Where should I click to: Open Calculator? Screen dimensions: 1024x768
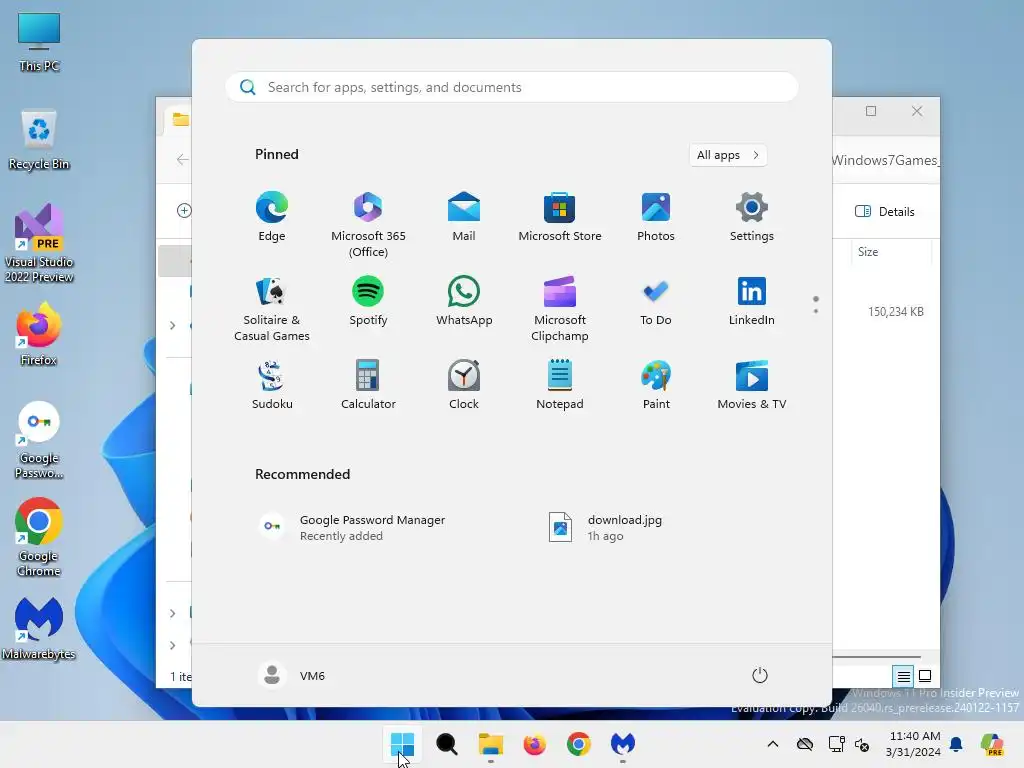tap(368, 385)
